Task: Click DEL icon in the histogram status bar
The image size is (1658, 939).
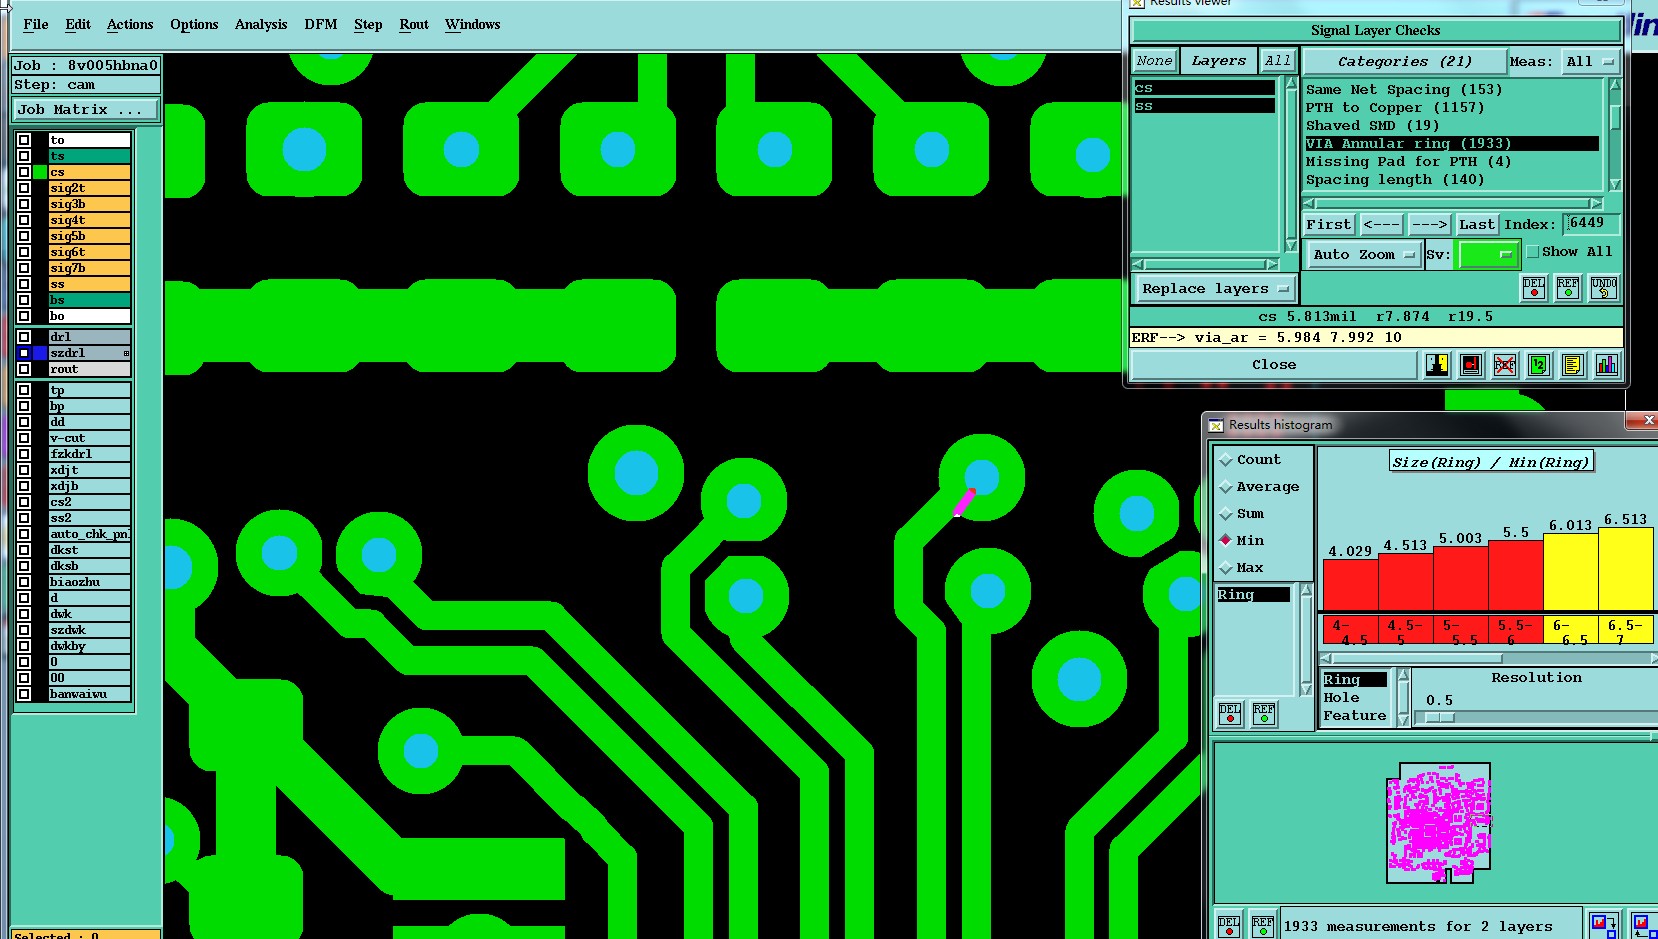Action: (1229, 926)
